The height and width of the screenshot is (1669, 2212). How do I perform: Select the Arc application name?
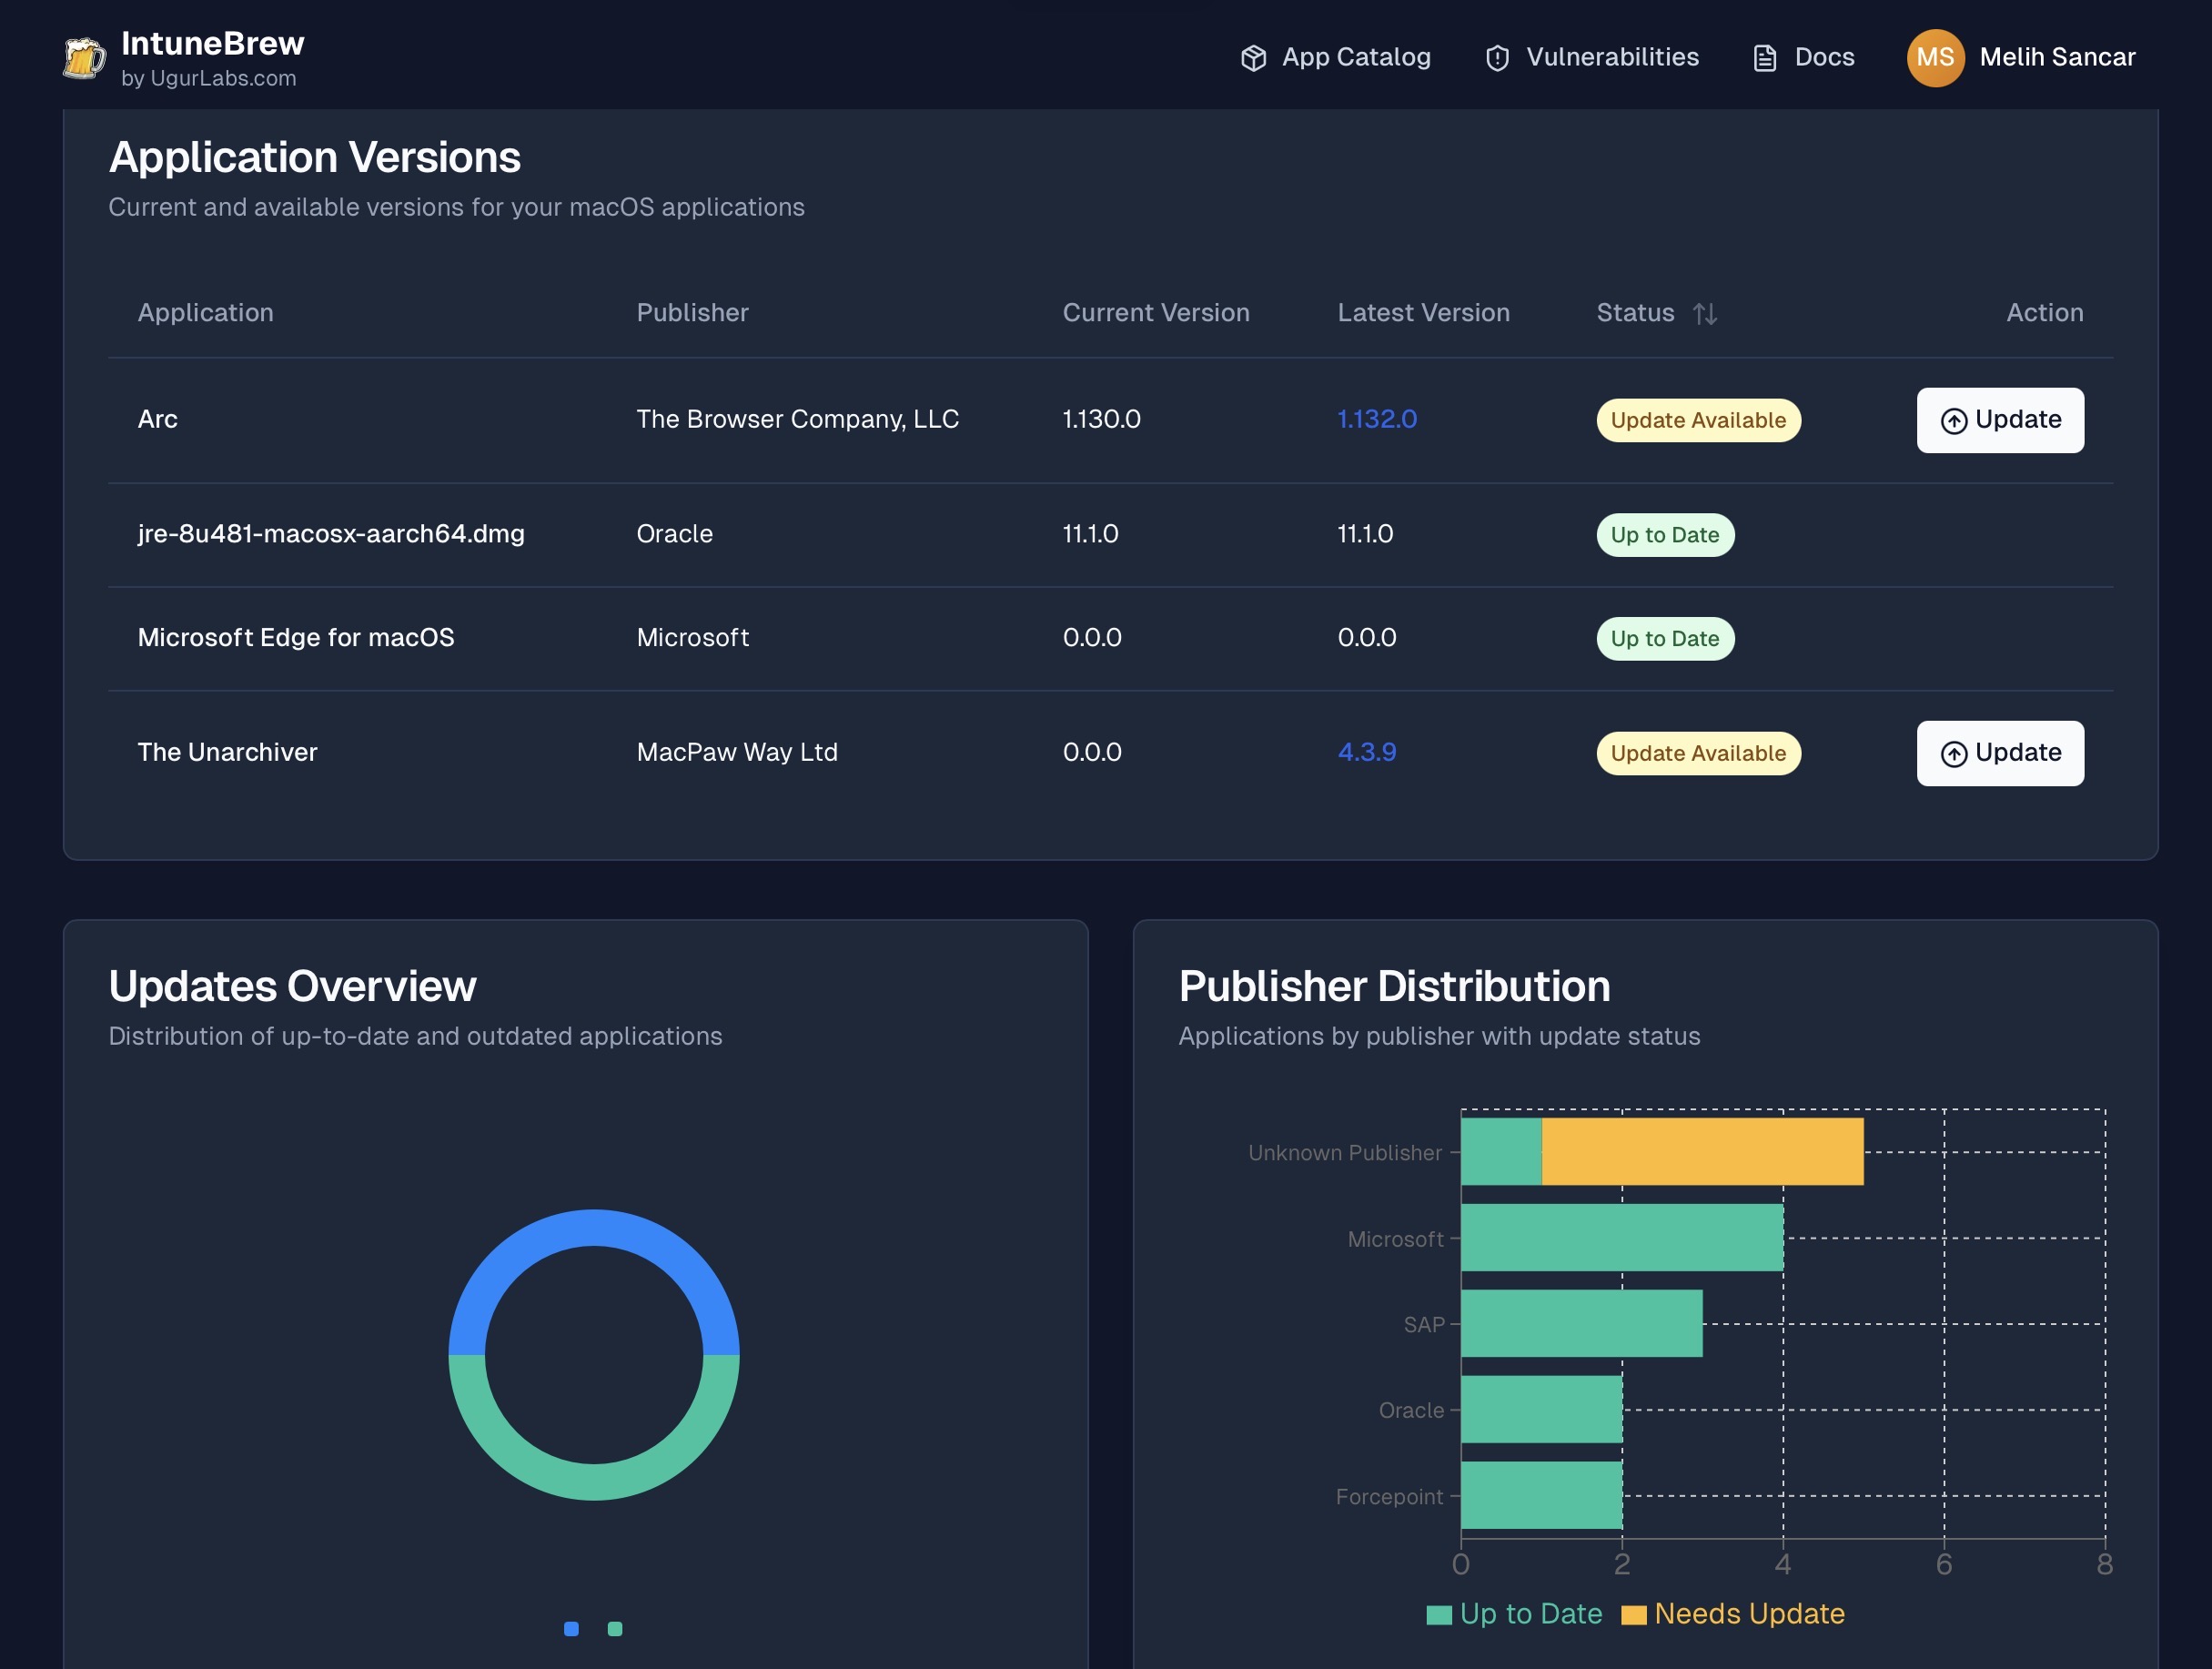tap(158, 419)
